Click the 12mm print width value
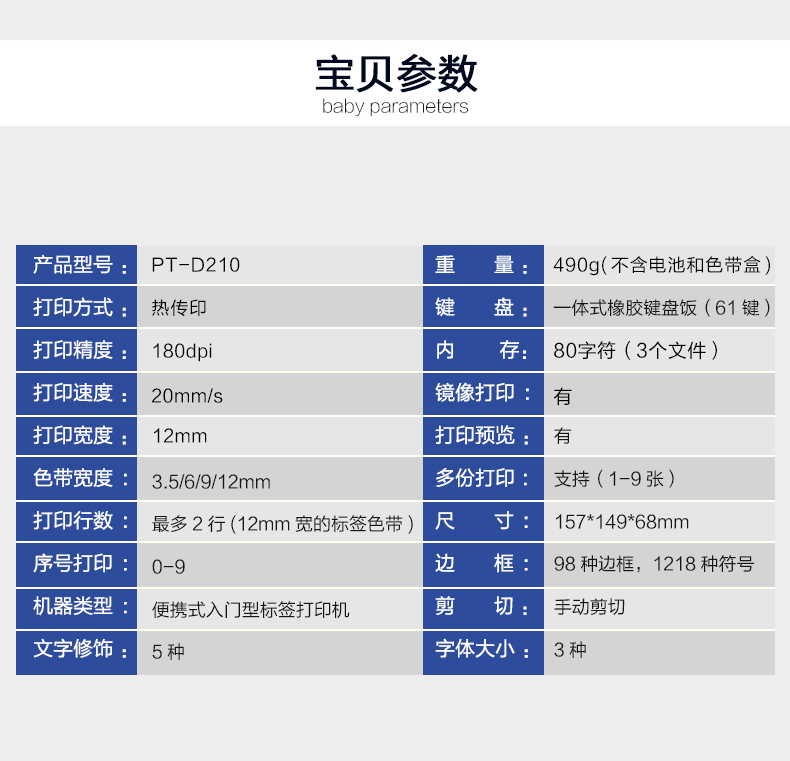 click(x=180, y=436)
